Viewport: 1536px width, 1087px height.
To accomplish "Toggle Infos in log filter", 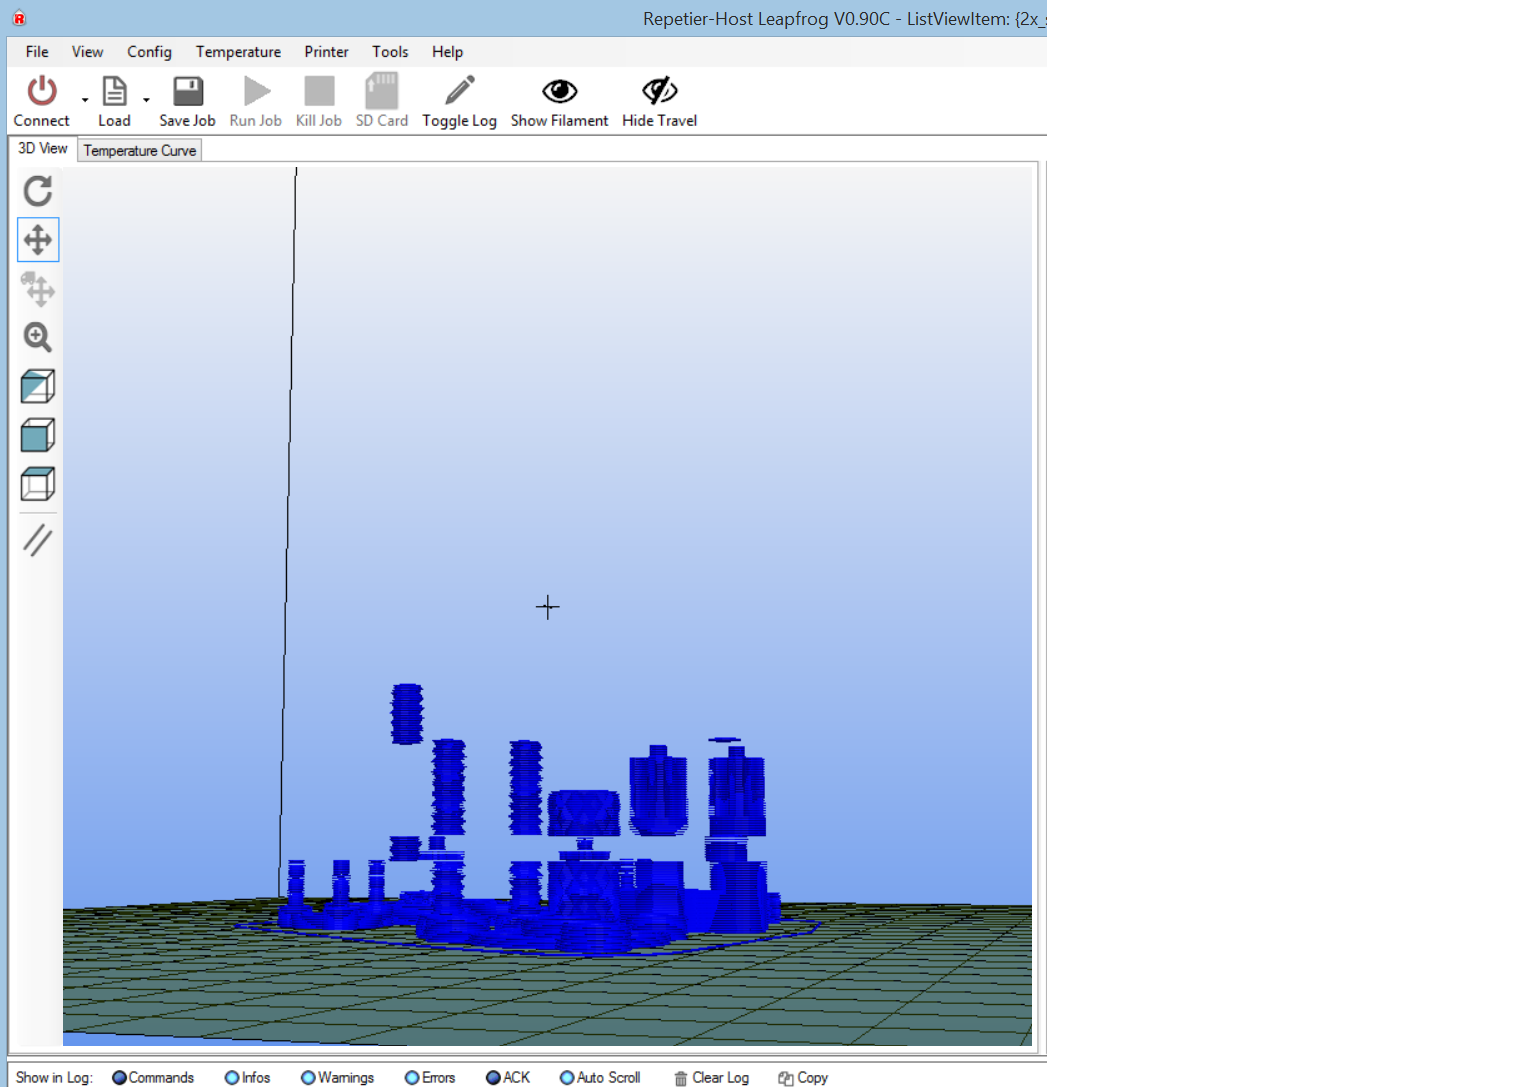I will [x=247, y=1077].
